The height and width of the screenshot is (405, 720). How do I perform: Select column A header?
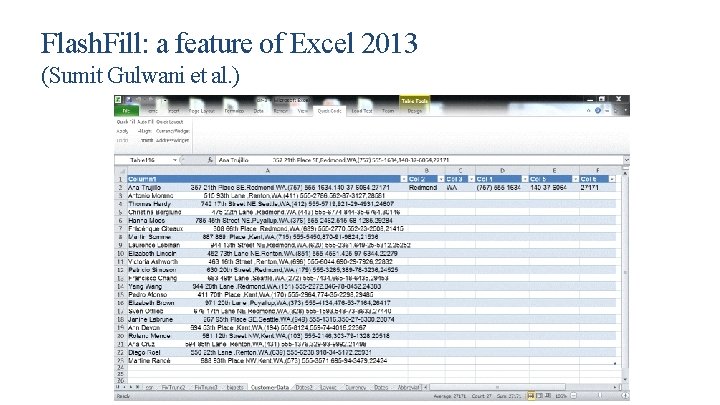[x=267, y=171]
